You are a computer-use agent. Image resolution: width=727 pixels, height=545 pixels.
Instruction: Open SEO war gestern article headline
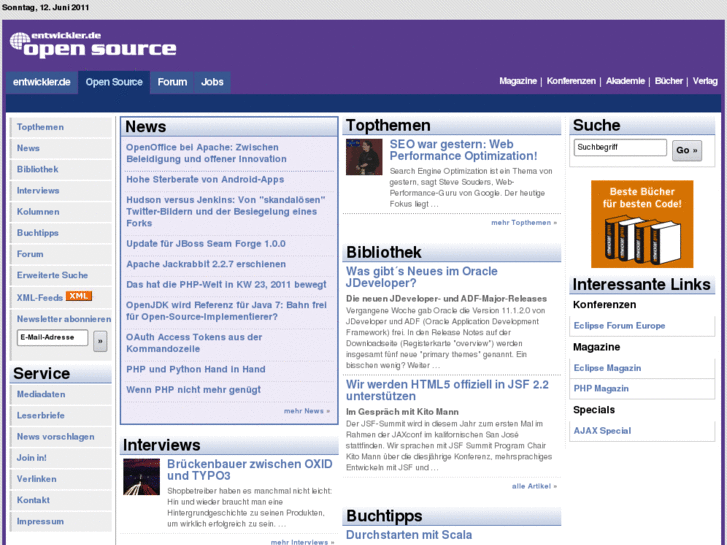(463, 150)
